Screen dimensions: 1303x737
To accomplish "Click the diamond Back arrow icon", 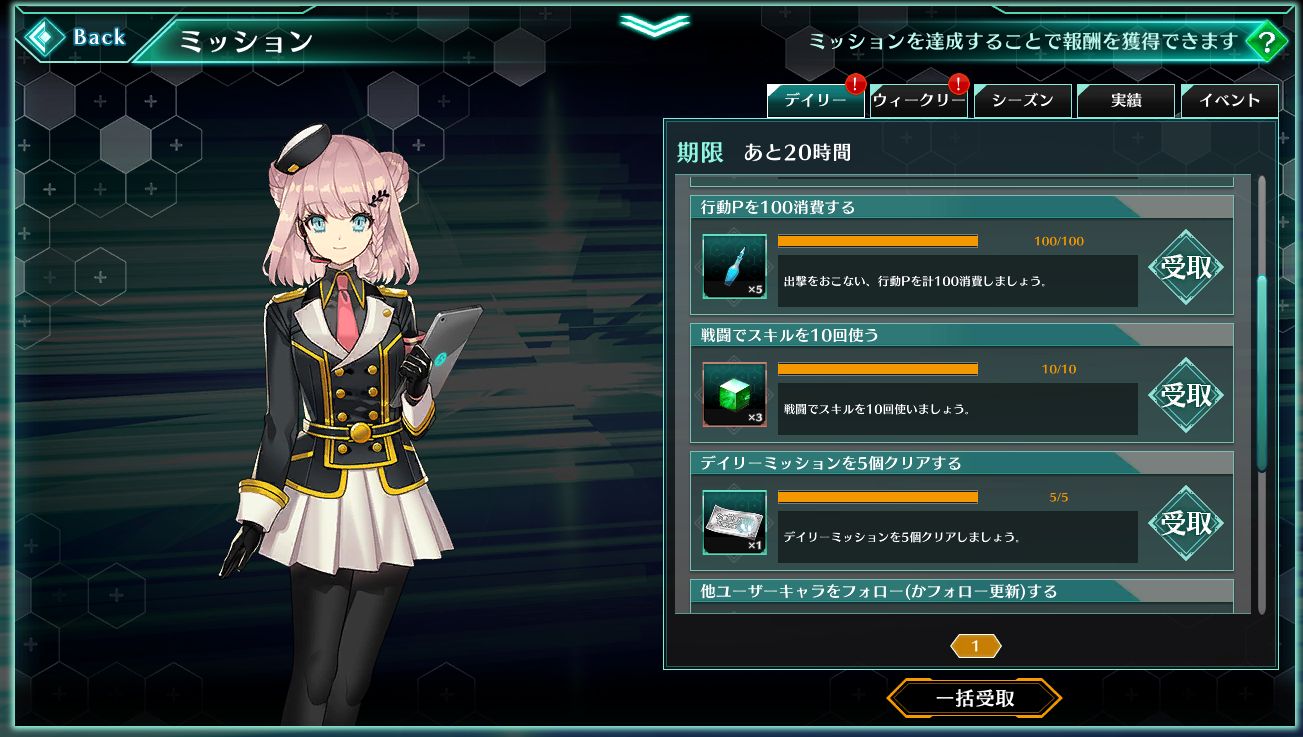I will (x=43, y=39).
